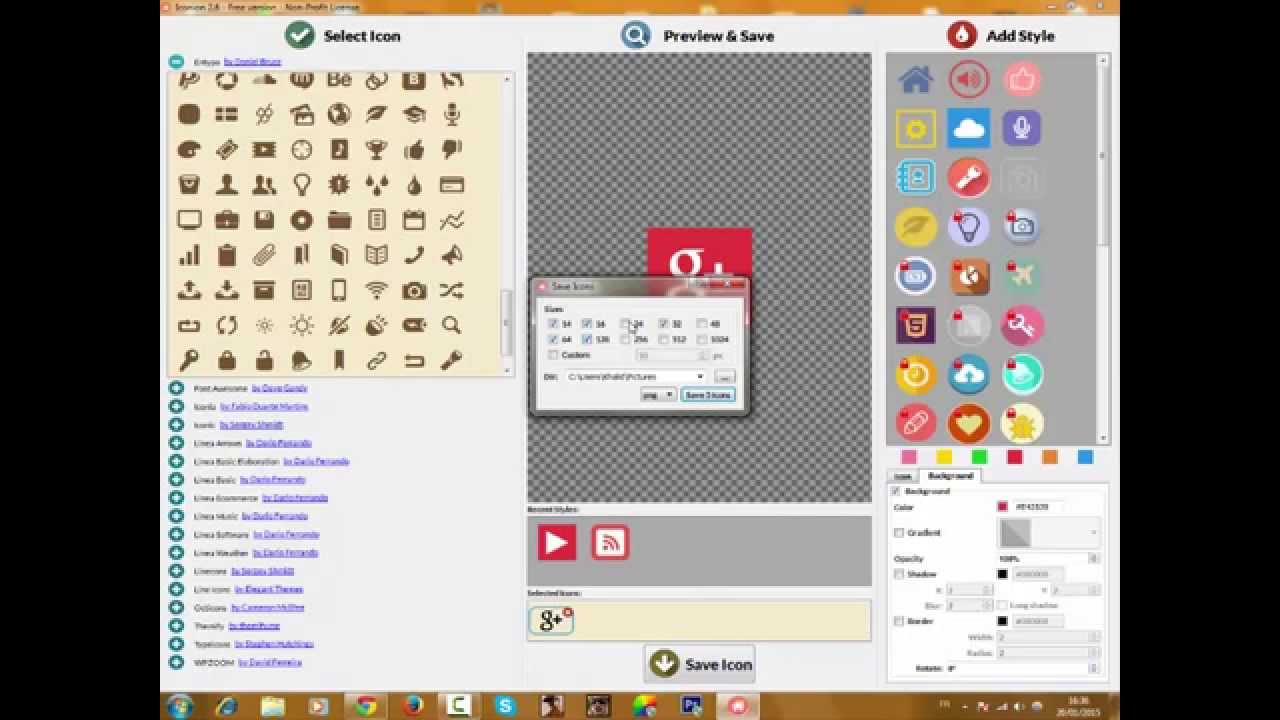Click the Save Icon button
Image resolution: width=1280 pixels, height=720 pixels.
coord(699,664)
